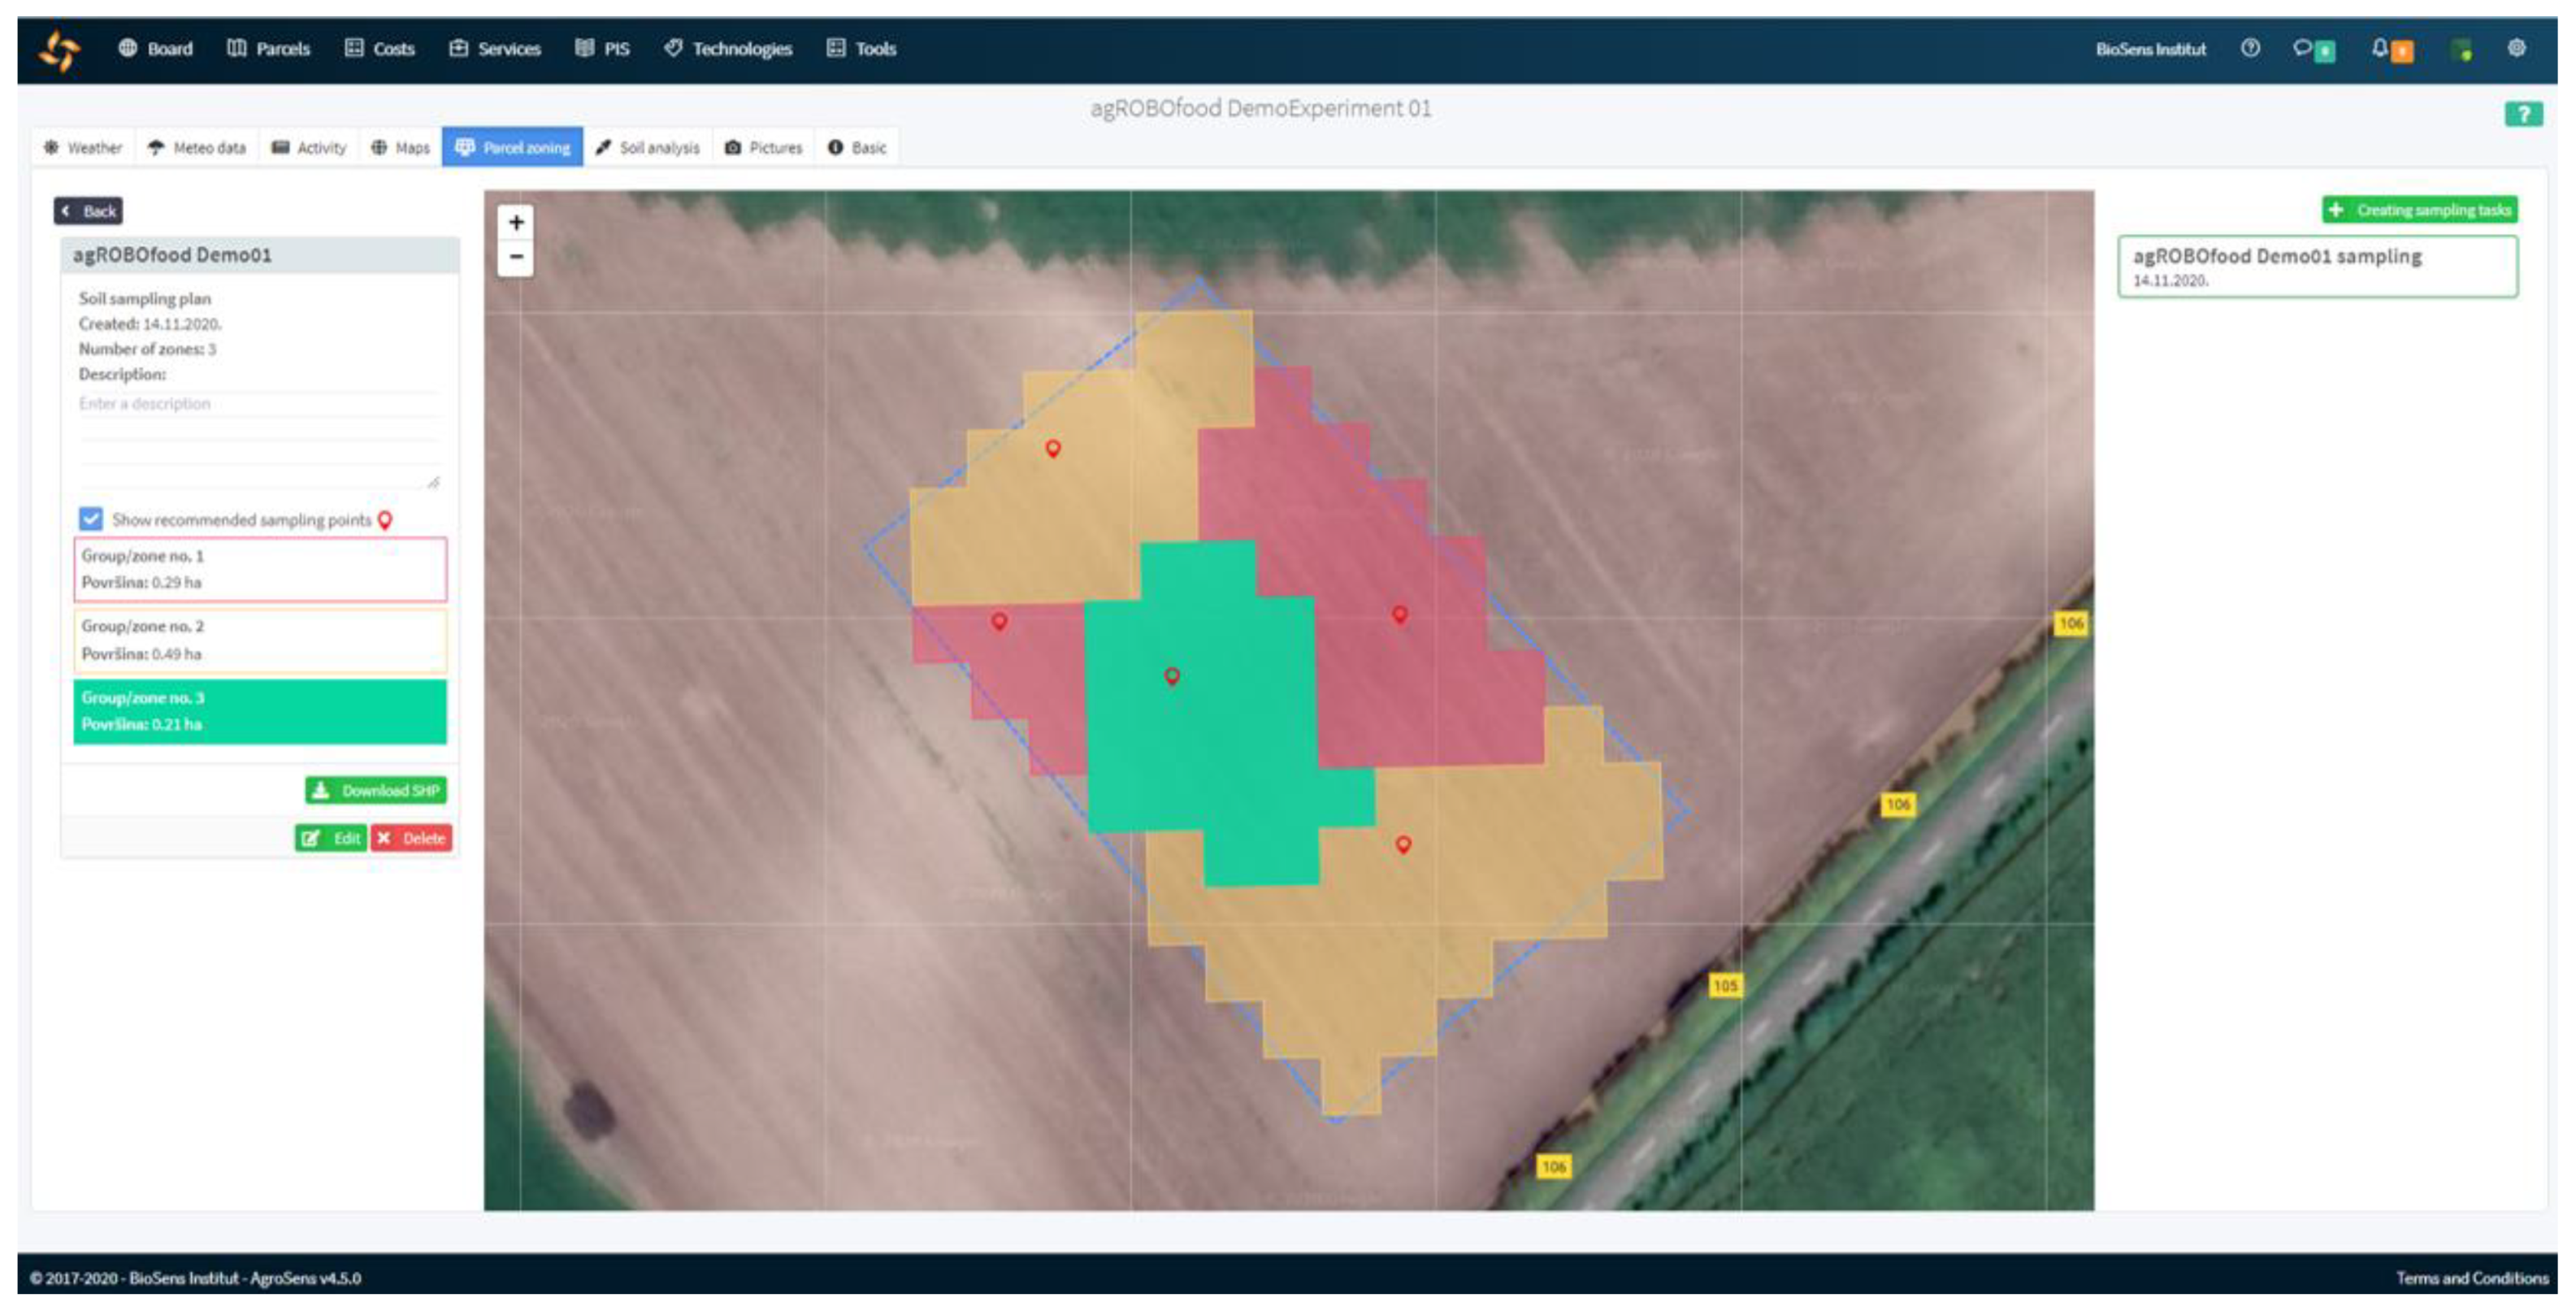2576x1311 pixels.
Task: Open the Parcels menu
Action: 269,48
